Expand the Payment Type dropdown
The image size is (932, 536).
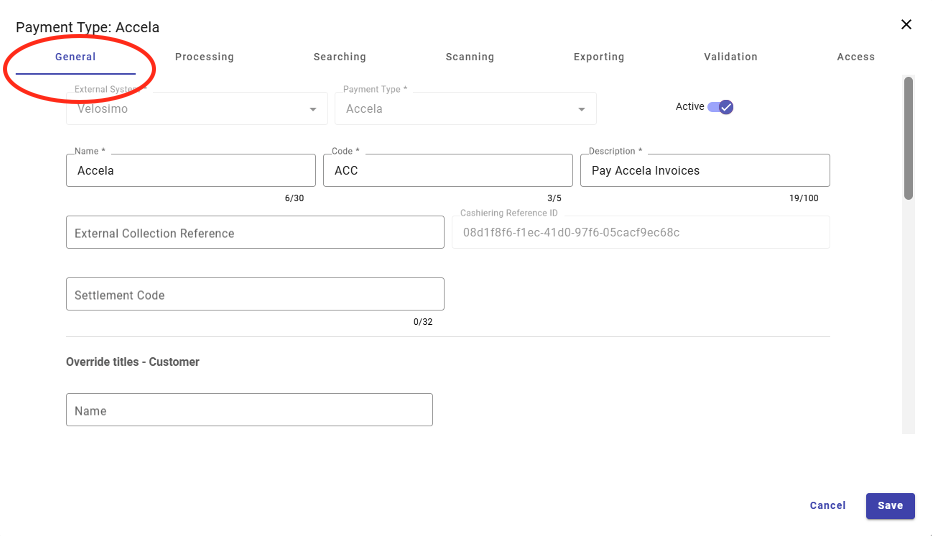[x=465, y=109]
